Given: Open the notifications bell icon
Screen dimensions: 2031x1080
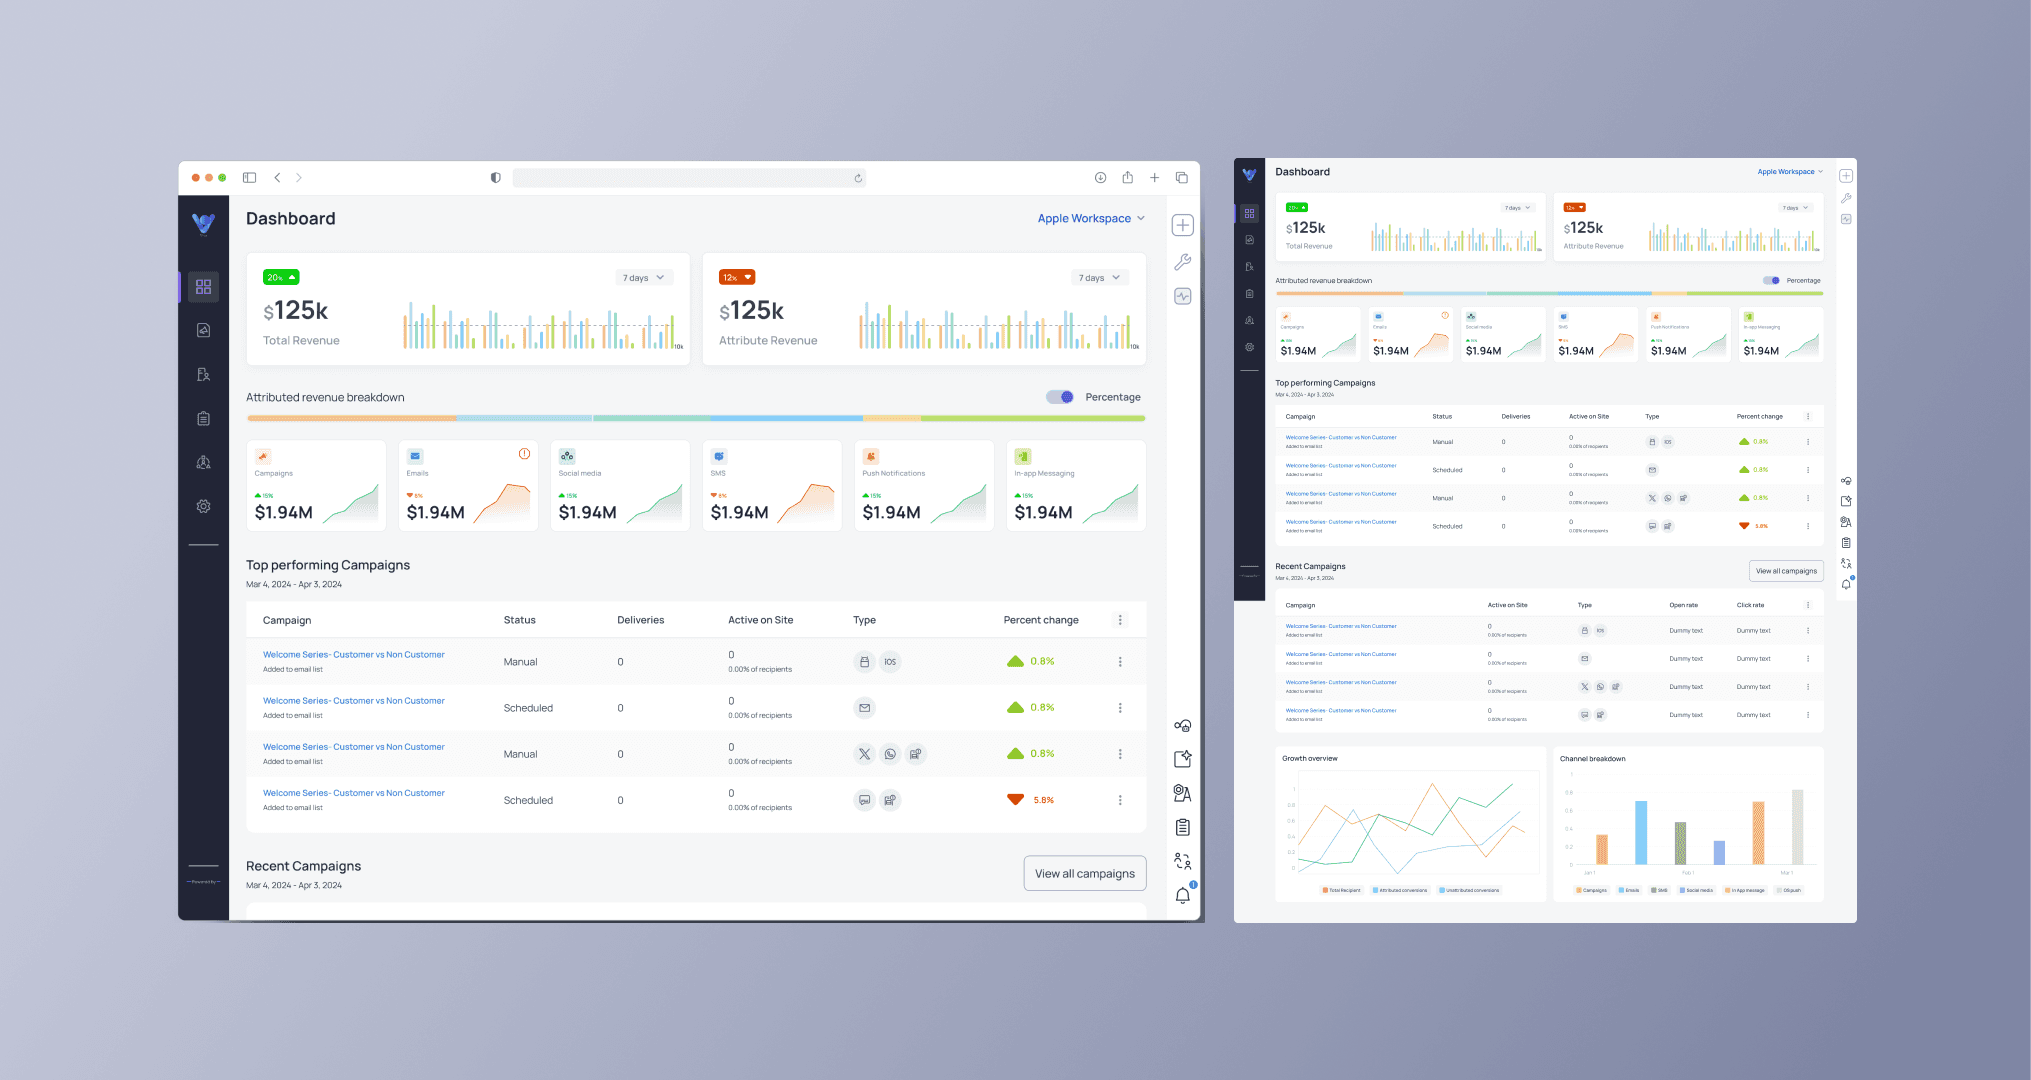Looking at the screenshot, I should pos(1182,895).
